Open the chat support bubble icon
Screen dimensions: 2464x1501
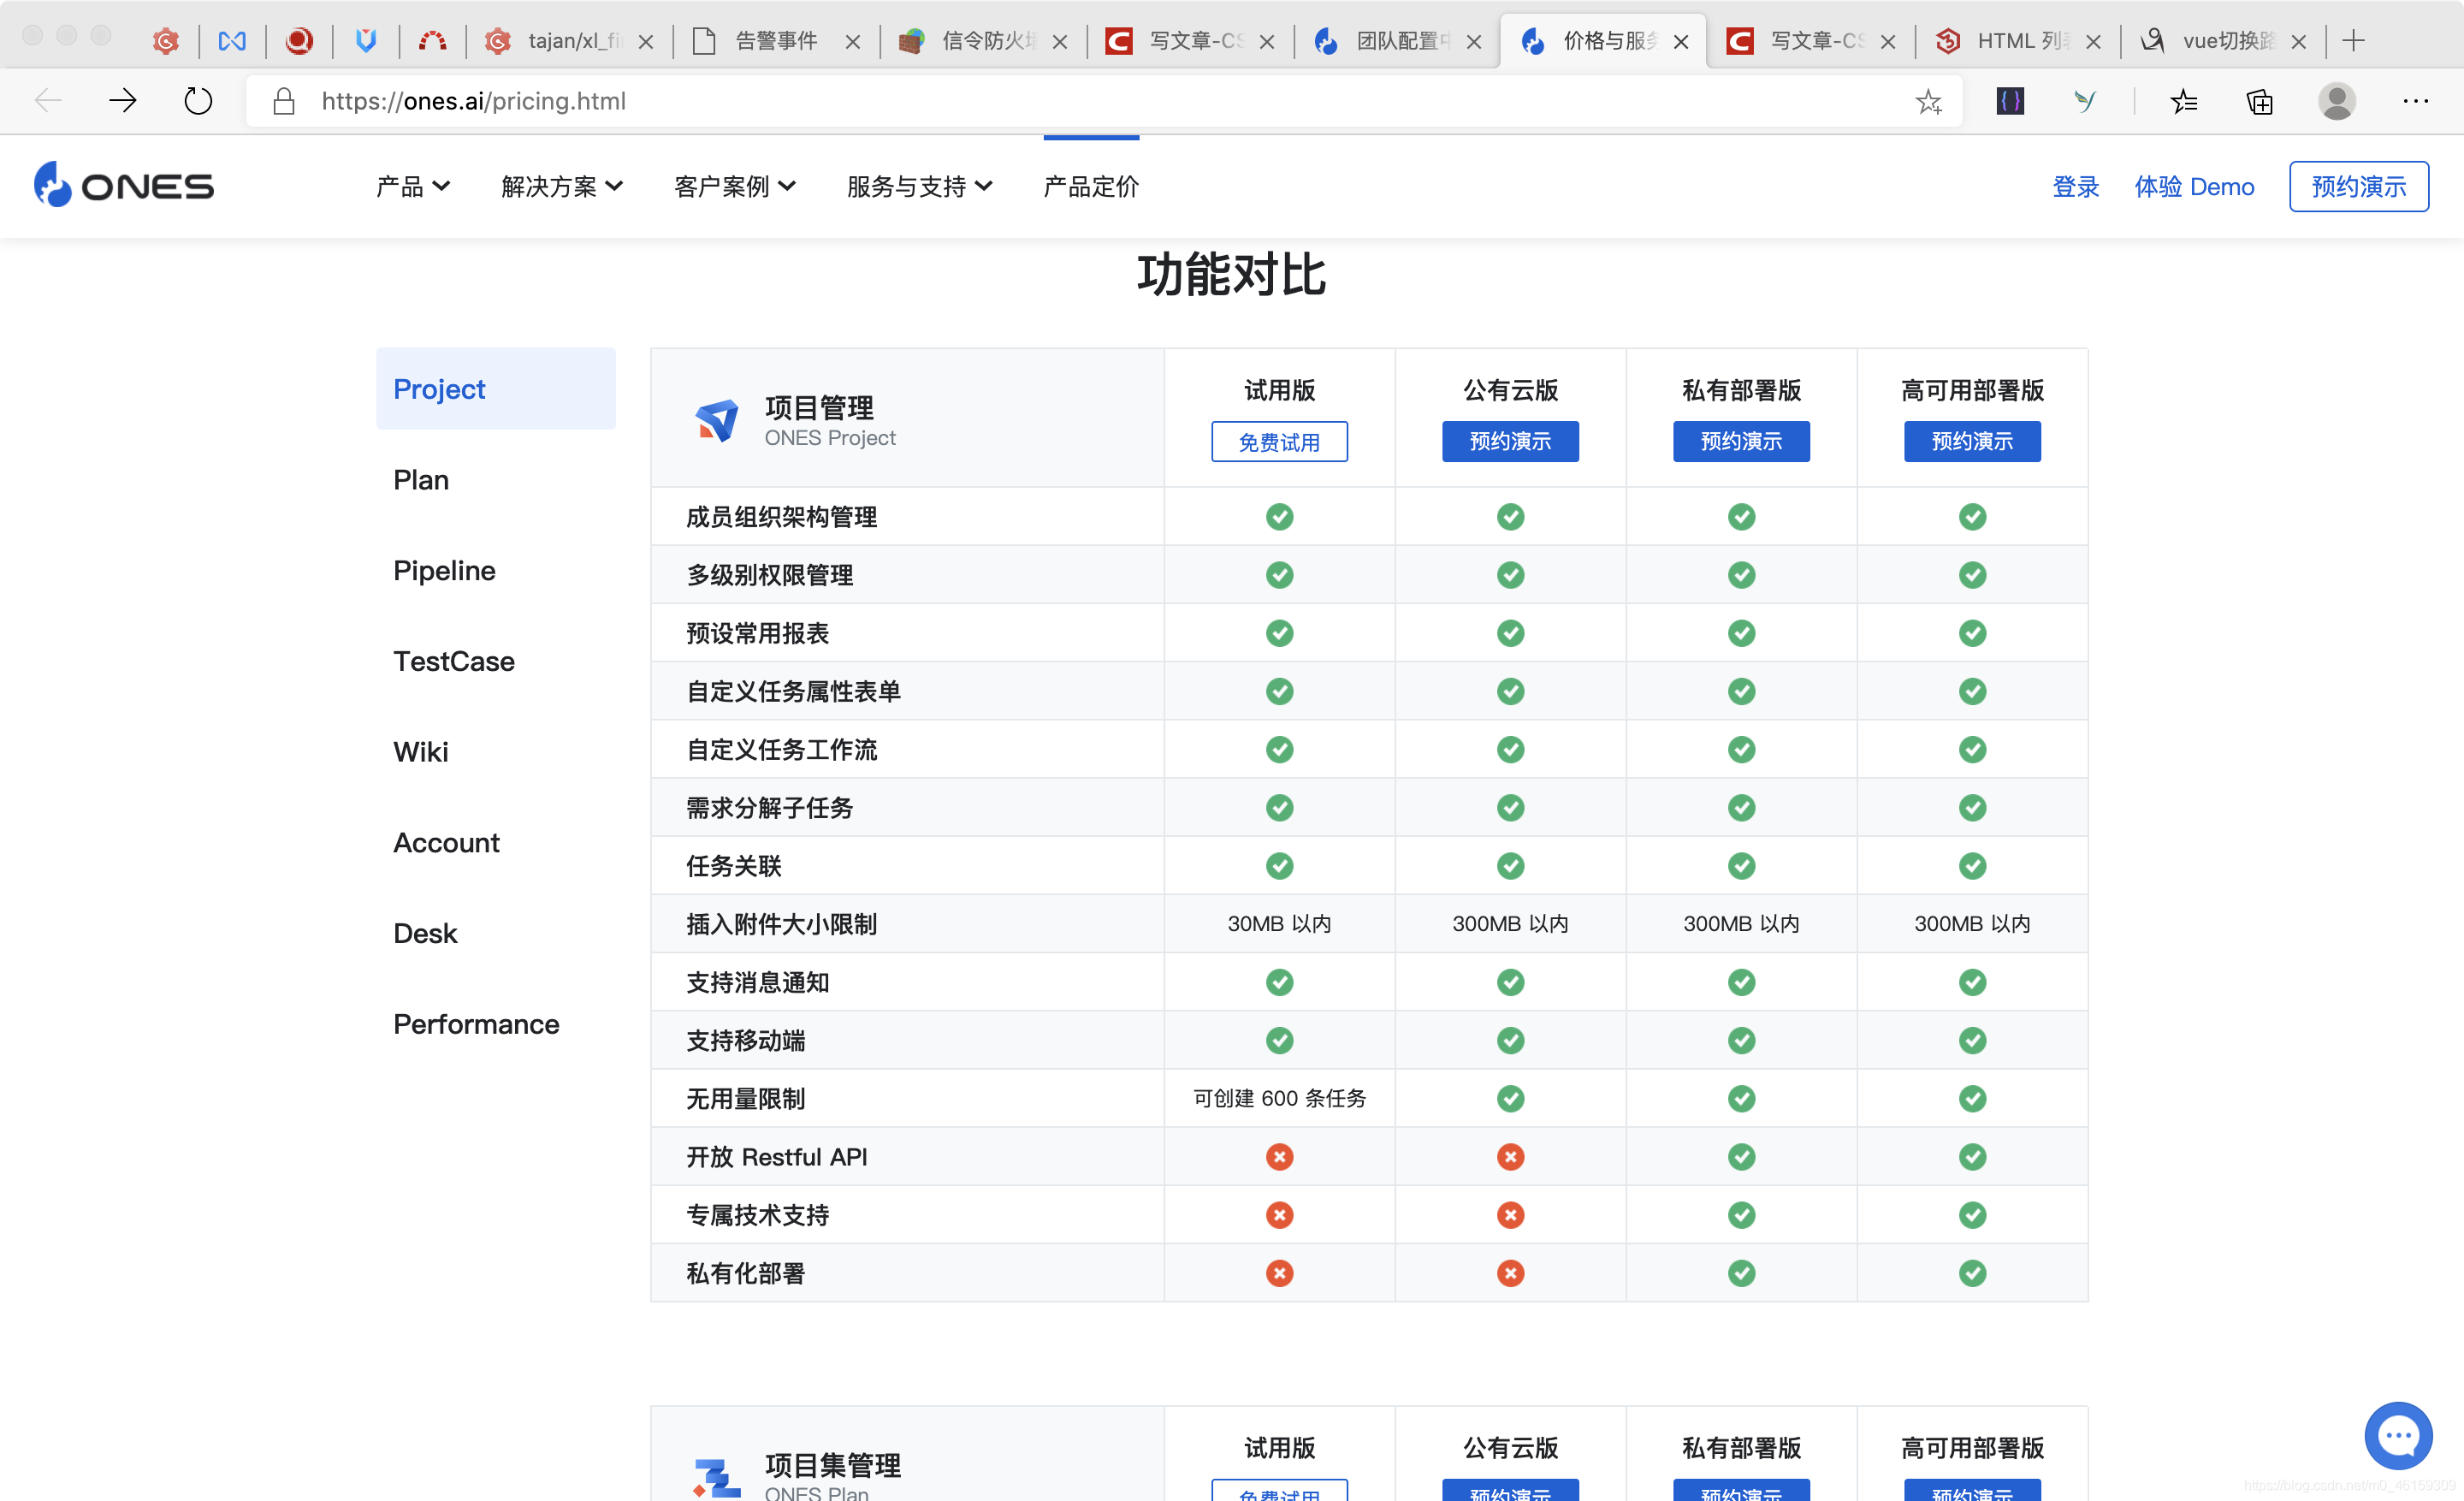(2397, 1436)
